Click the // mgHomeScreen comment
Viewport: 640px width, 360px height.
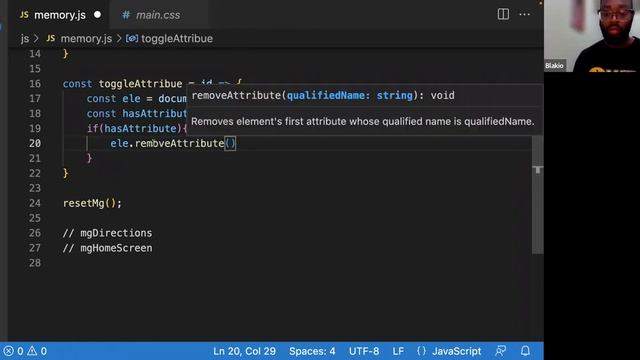coord(107,248)
